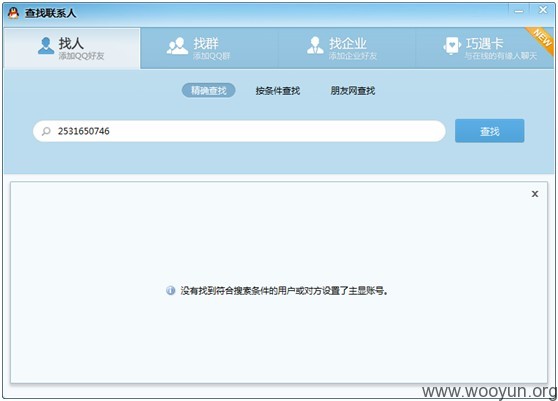Click the businessman icon beside 找企业

click(x=315, y=46)
